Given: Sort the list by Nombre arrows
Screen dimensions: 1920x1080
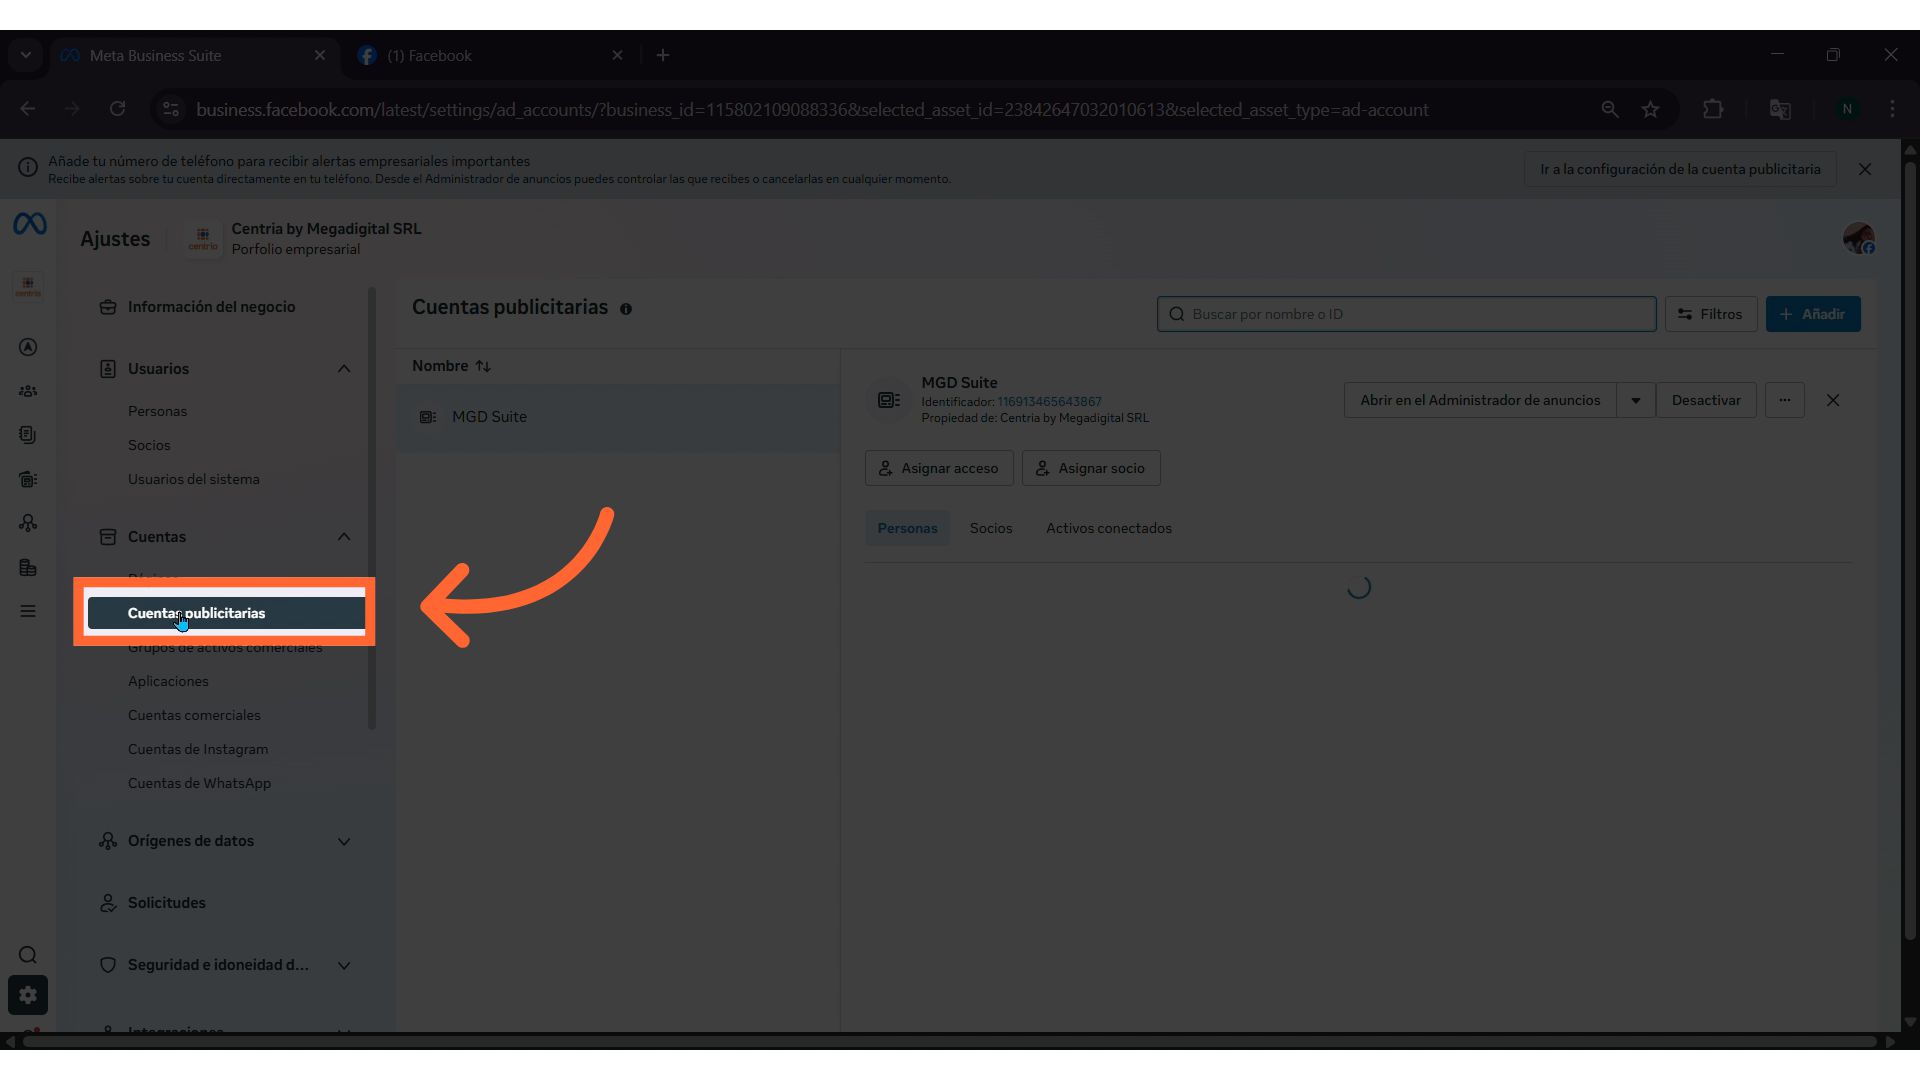Looking at the screenshot, I should [x=483, y=366].
